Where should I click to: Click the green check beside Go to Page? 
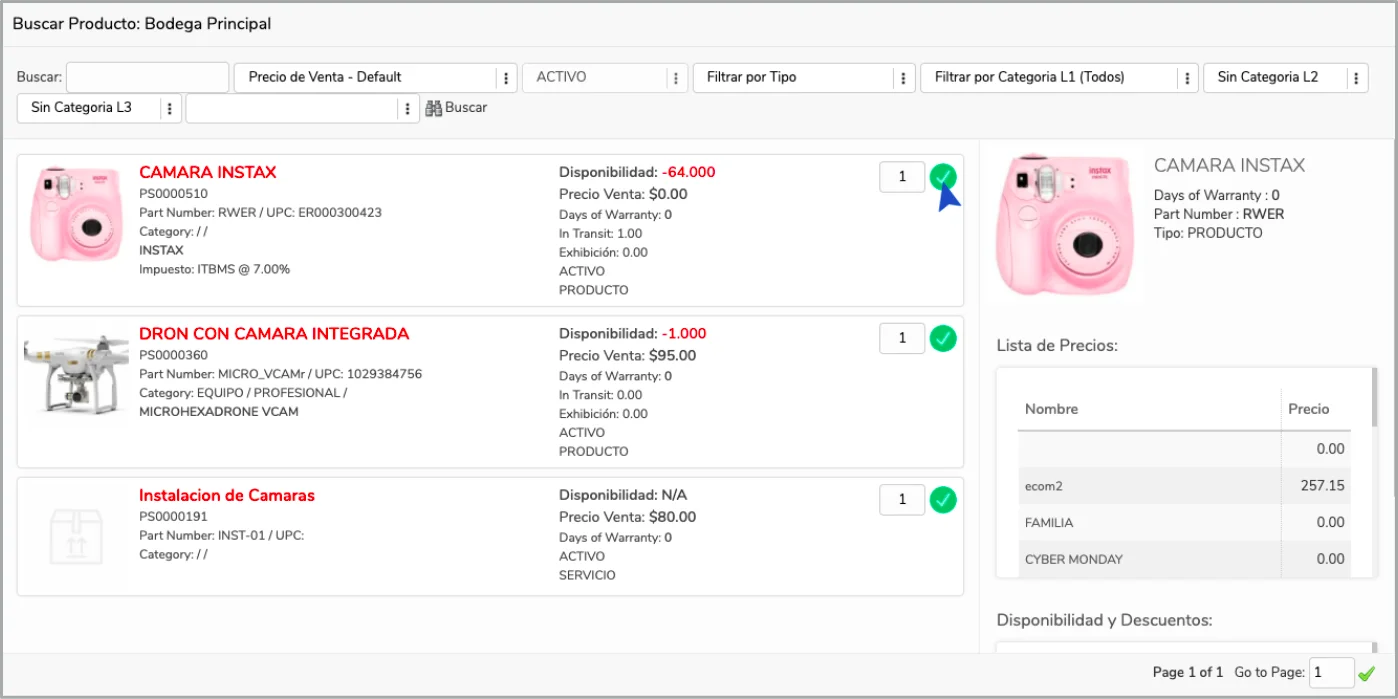click(1367, 673)
